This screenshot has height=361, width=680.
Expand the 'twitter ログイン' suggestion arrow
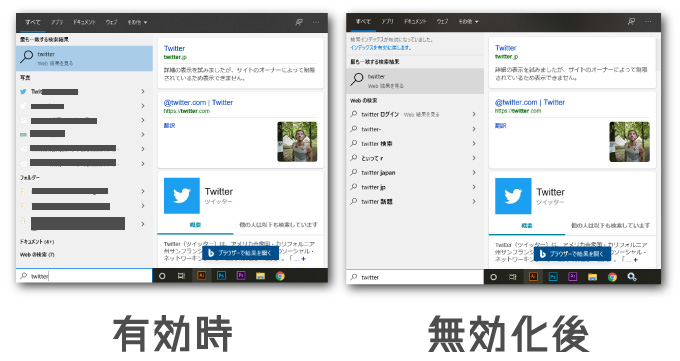pyautogui.click(x=474, y=114)
